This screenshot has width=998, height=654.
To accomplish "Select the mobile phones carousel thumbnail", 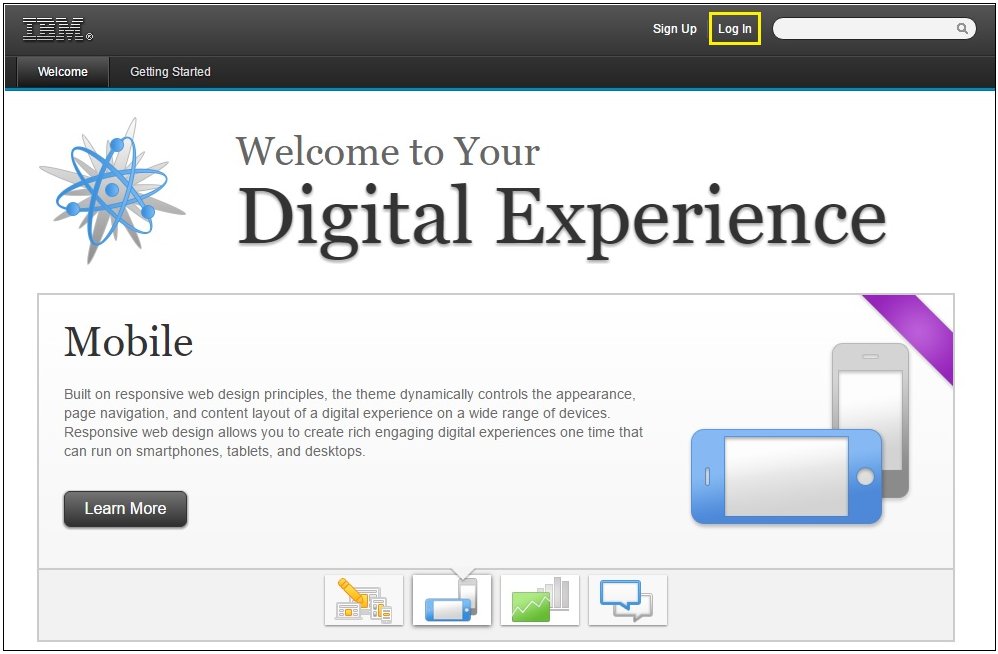I will coord(452,600).
